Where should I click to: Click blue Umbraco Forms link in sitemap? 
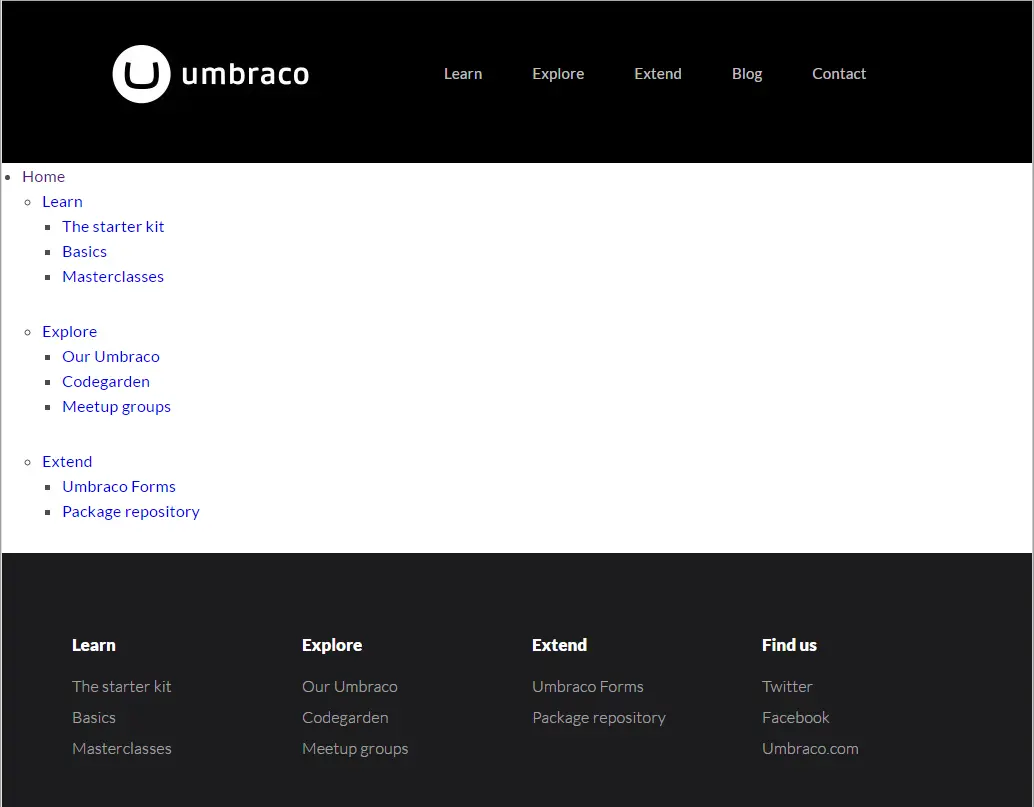click(x=119, y=487)
